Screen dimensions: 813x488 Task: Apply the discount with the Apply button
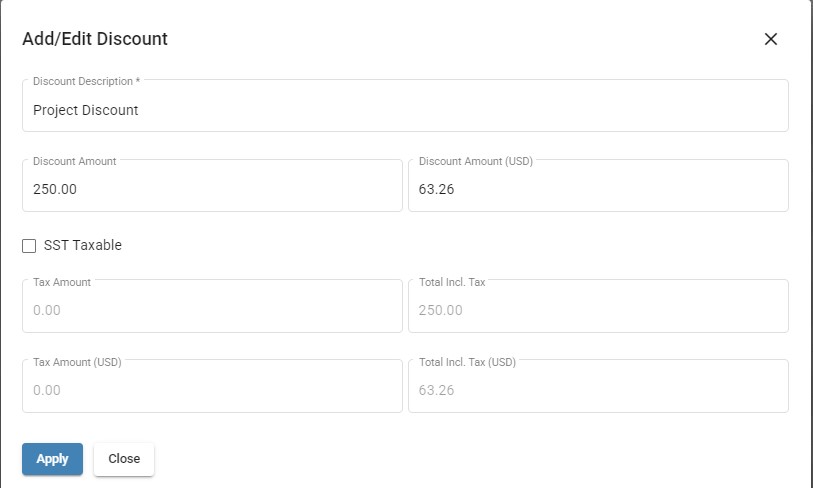(52, 459)
